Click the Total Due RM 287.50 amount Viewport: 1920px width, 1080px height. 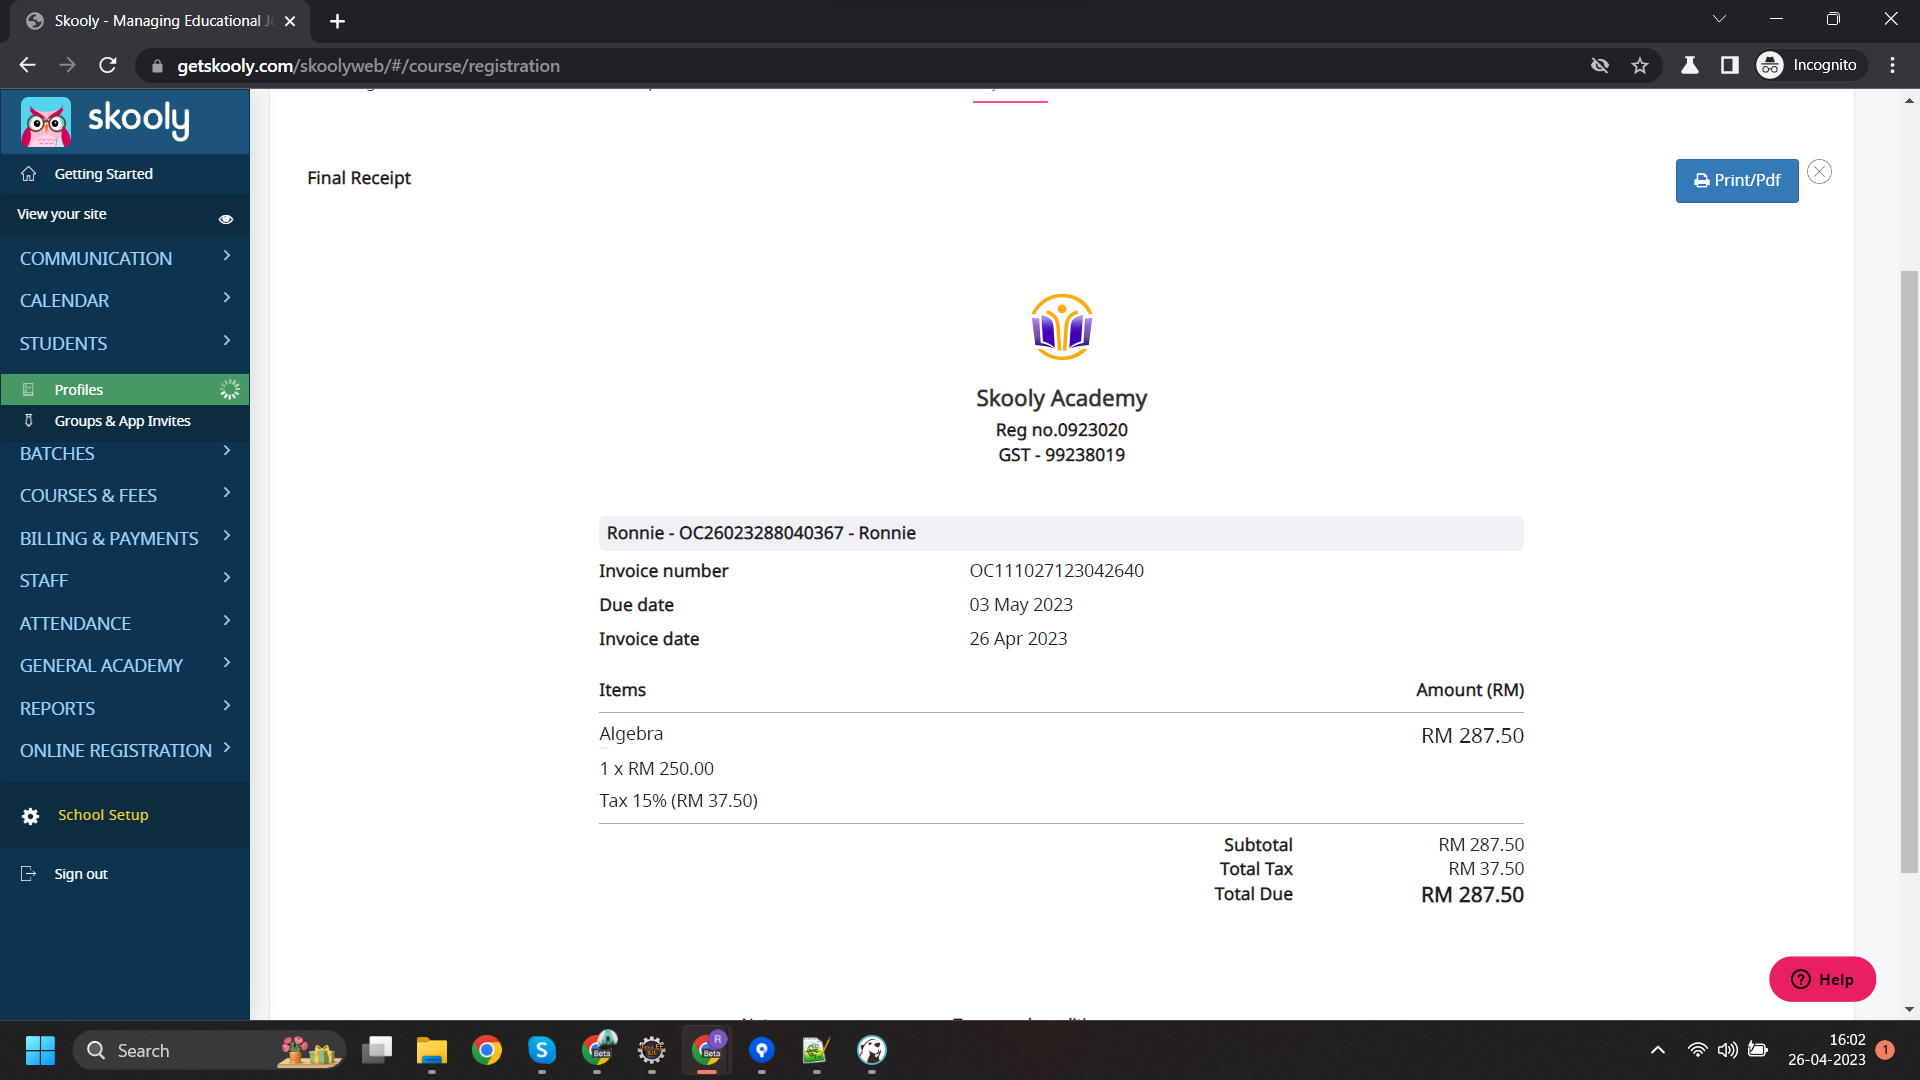pos(1472,895)
